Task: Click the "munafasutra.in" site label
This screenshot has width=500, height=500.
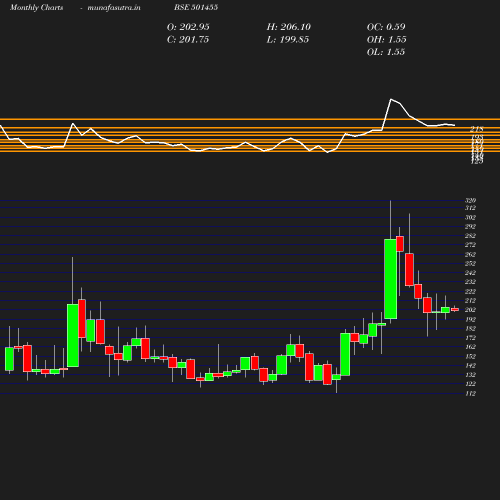Action: pos(114,7)
